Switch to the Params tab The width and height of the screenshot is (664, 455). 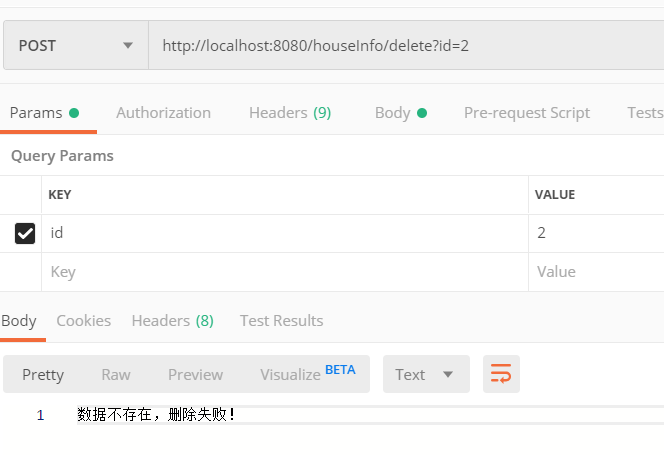(44, 113)
